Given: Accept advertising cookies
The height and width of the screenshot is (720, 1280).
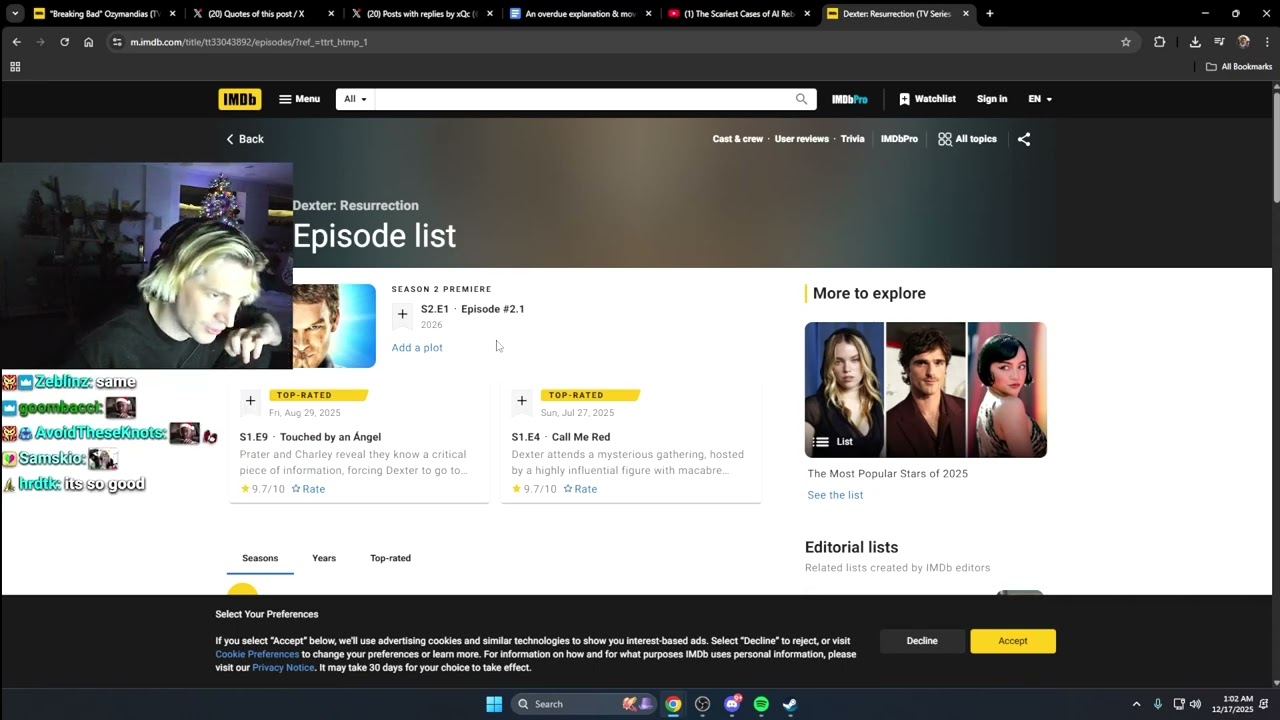Looking at the screenshot, I should (1013, 641).
